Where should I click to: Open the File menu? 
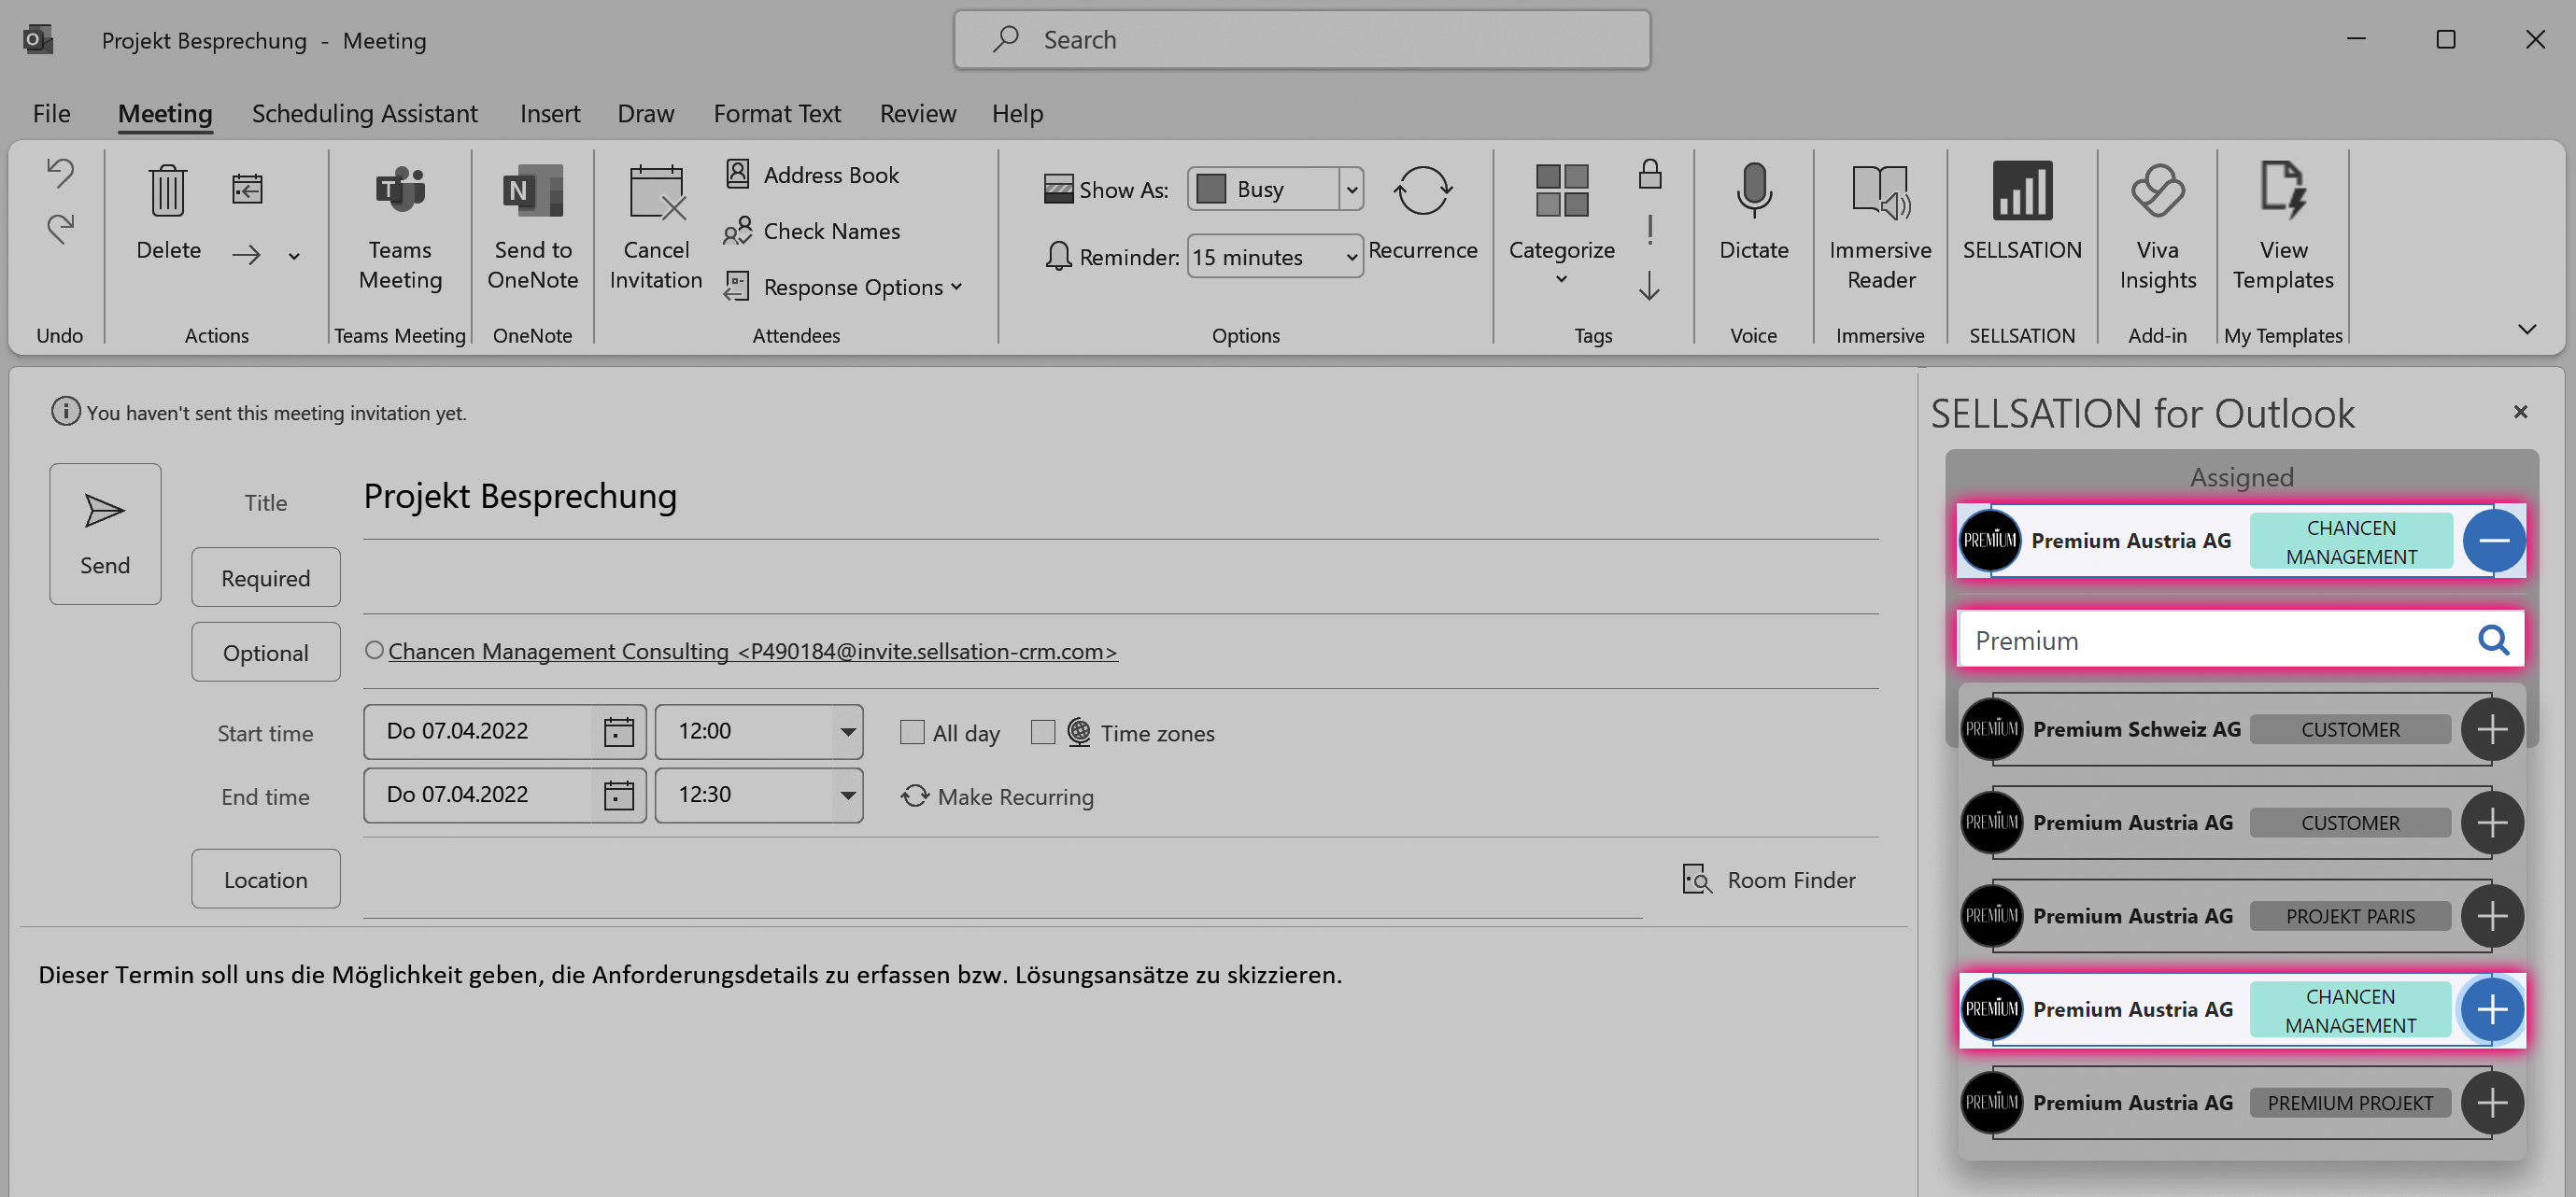[x=52, y=113]
